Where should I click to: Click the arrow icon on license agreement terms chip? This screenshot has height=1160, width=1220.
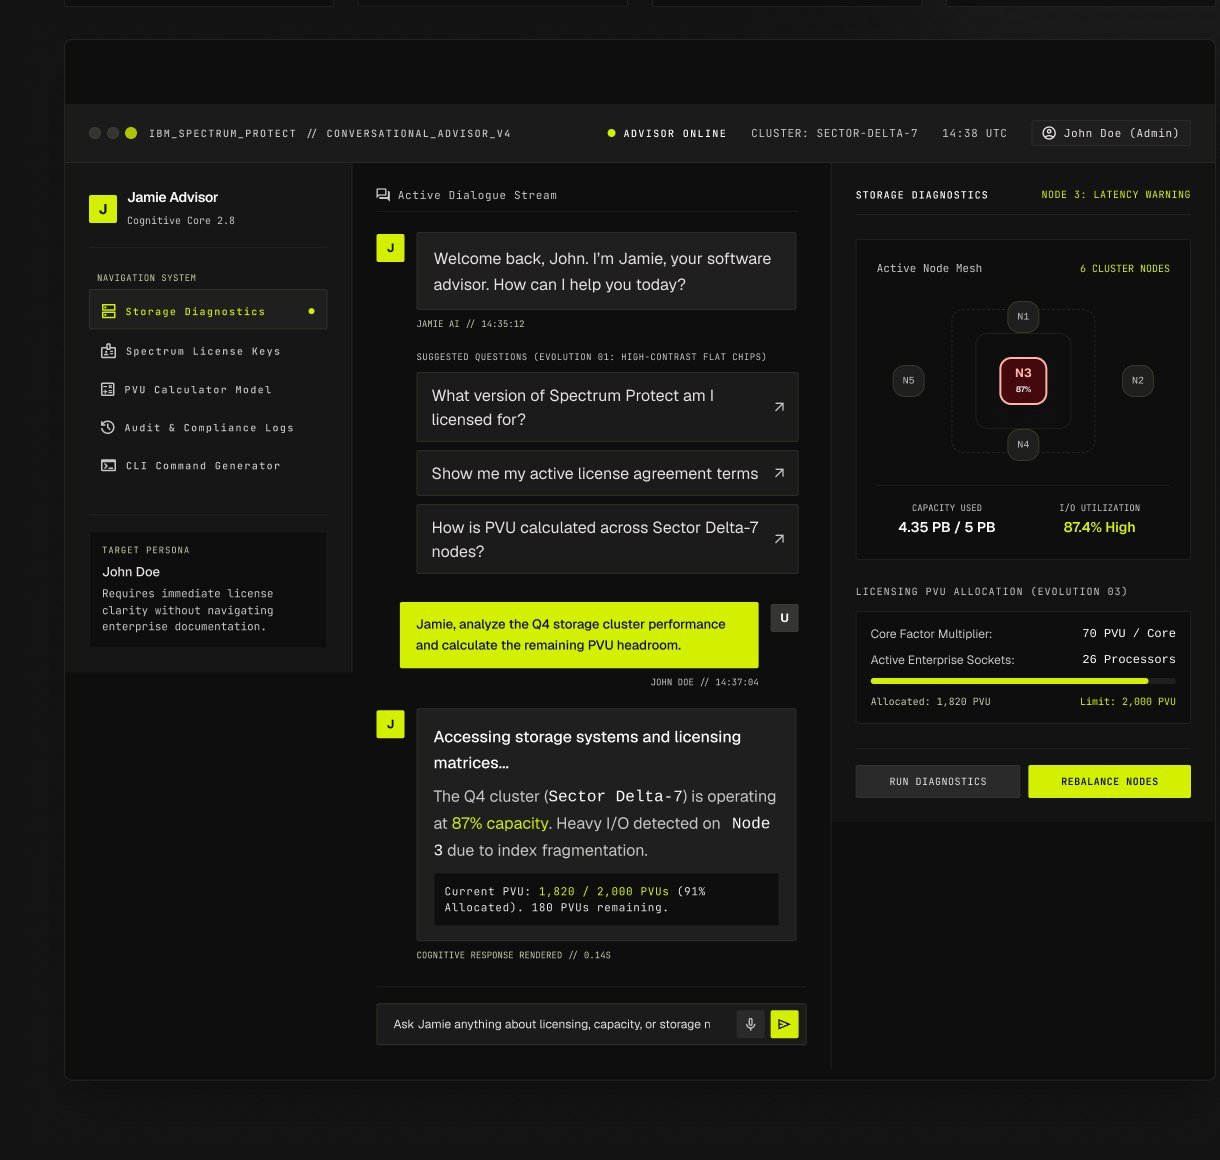click(779, 473)
